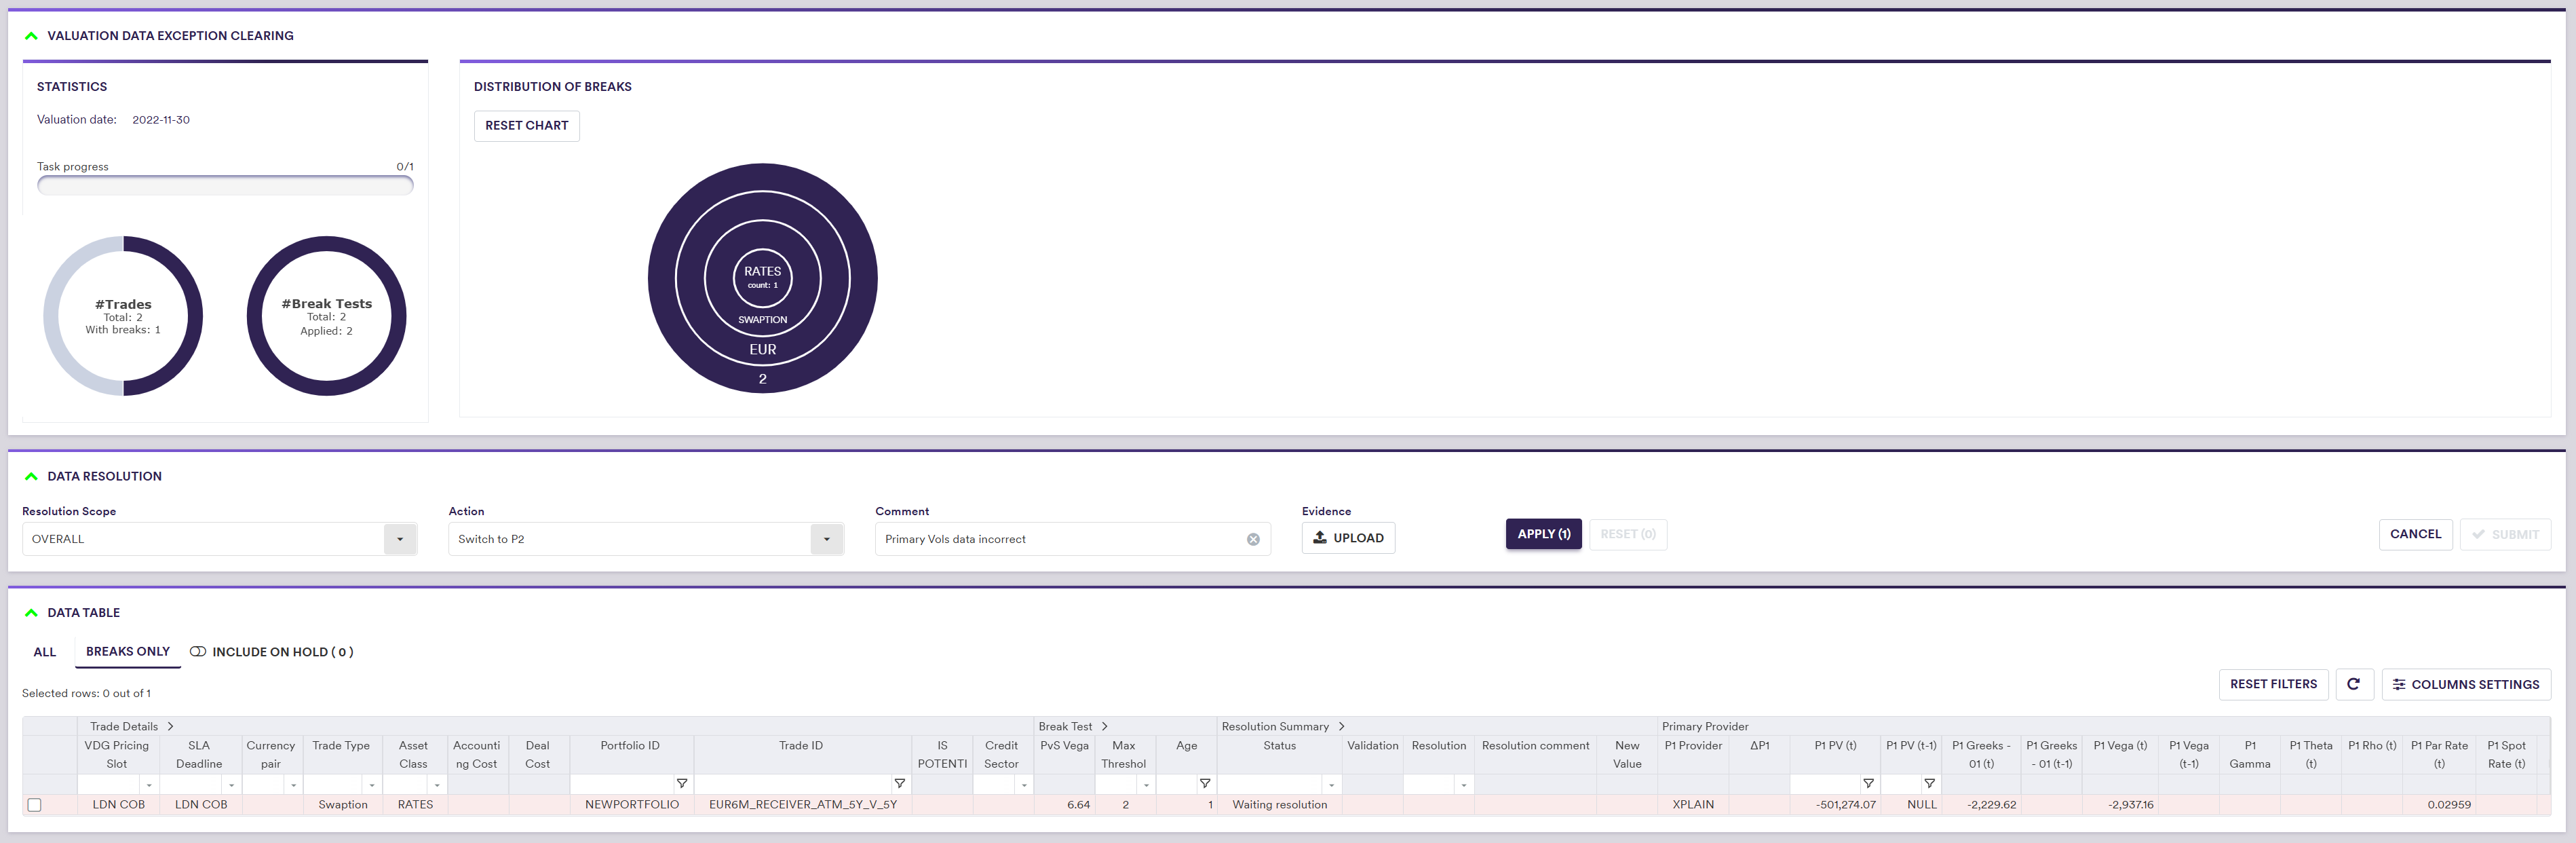2576x843 pixels.
Task: Click the Portfolio ID filter funnel icon
Action: click(682, 784)
